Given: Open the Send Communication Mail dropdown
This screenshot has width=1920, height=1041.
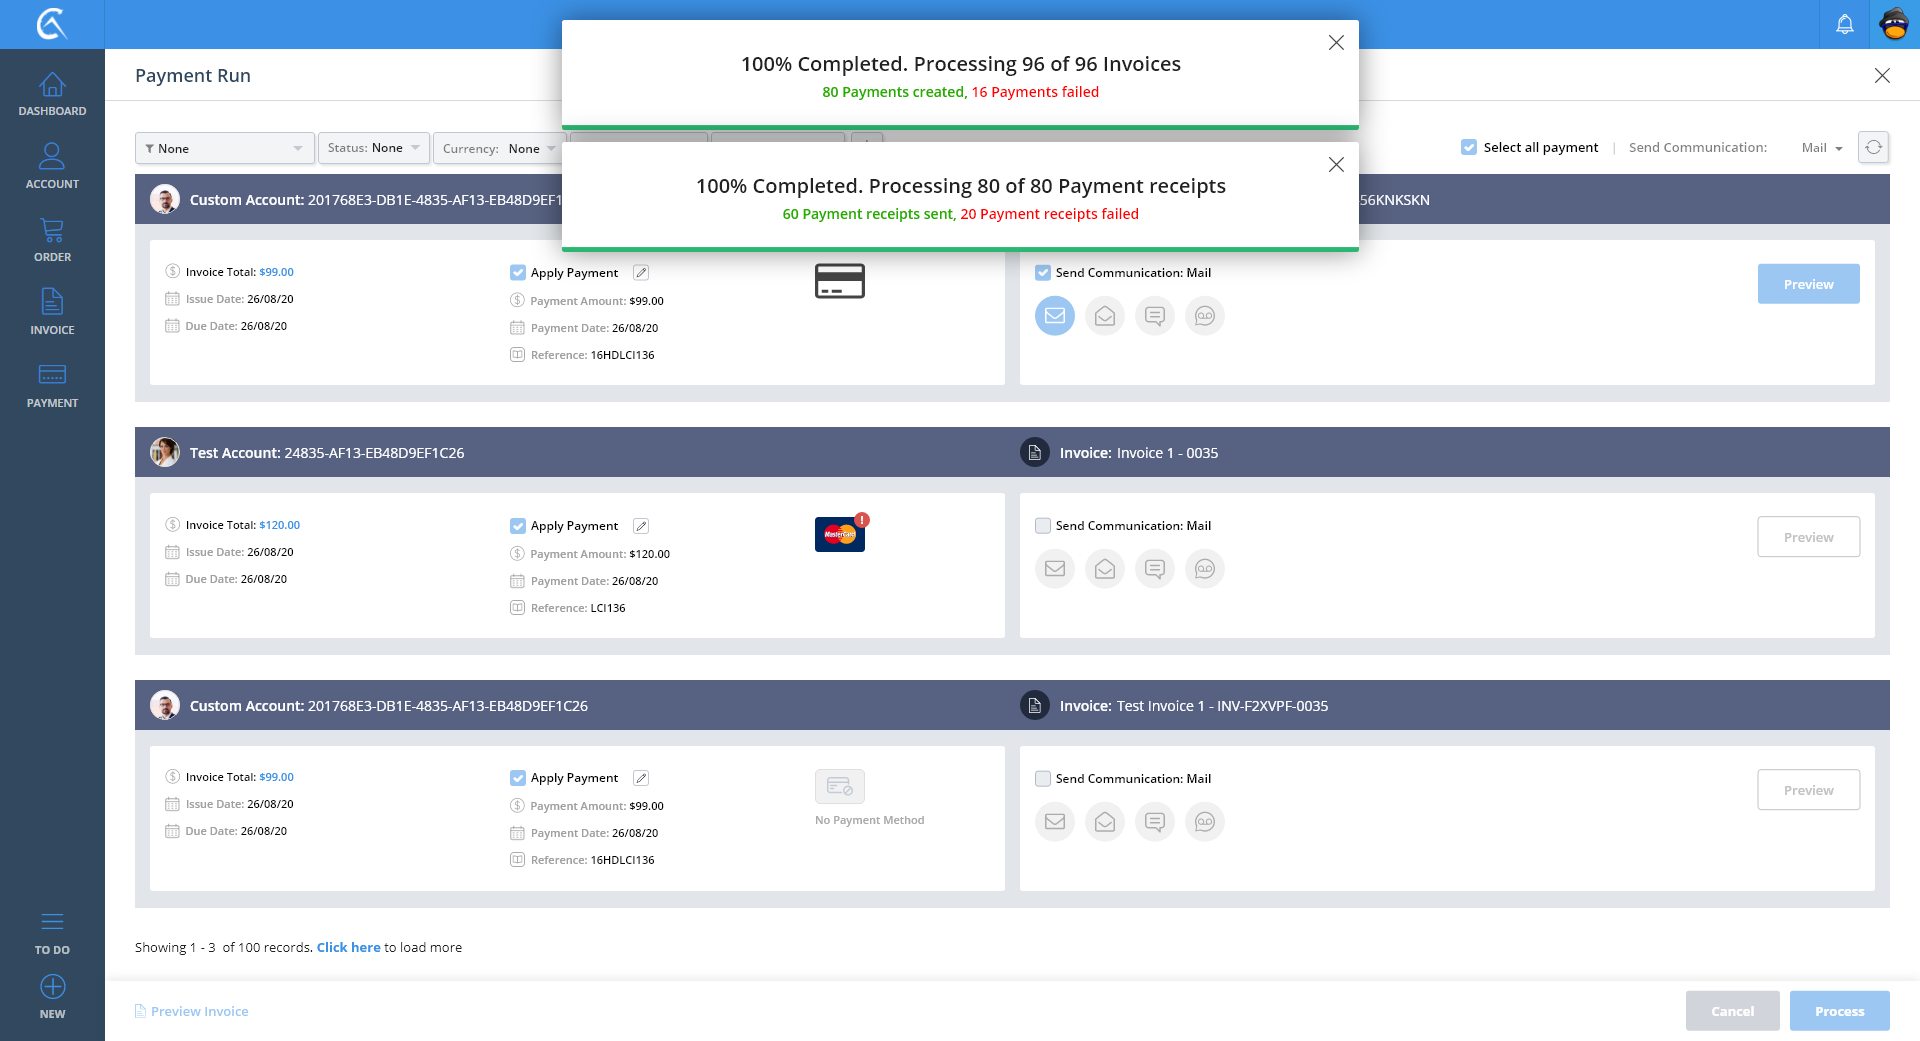Looking at the screenshot, I should (1821, 148).
